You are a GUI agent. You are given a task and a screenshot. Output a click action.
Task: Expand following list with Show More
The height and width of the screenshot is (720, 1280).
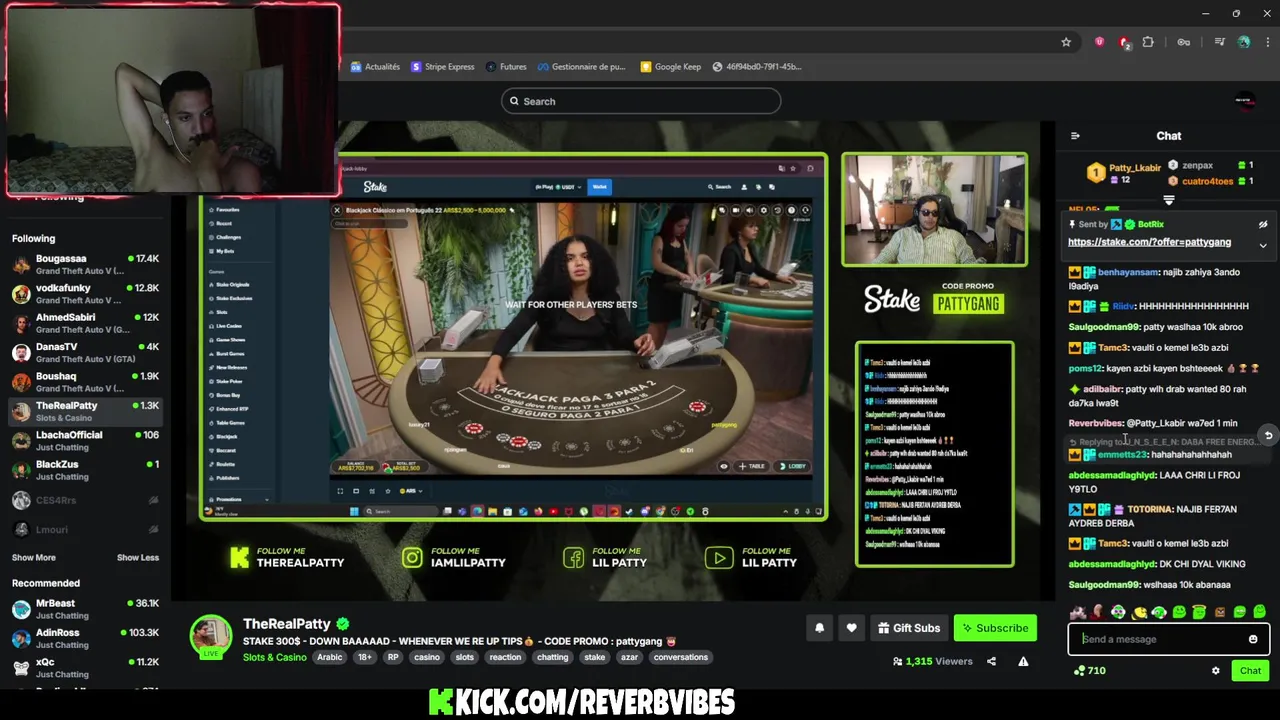tap(34, 558)
